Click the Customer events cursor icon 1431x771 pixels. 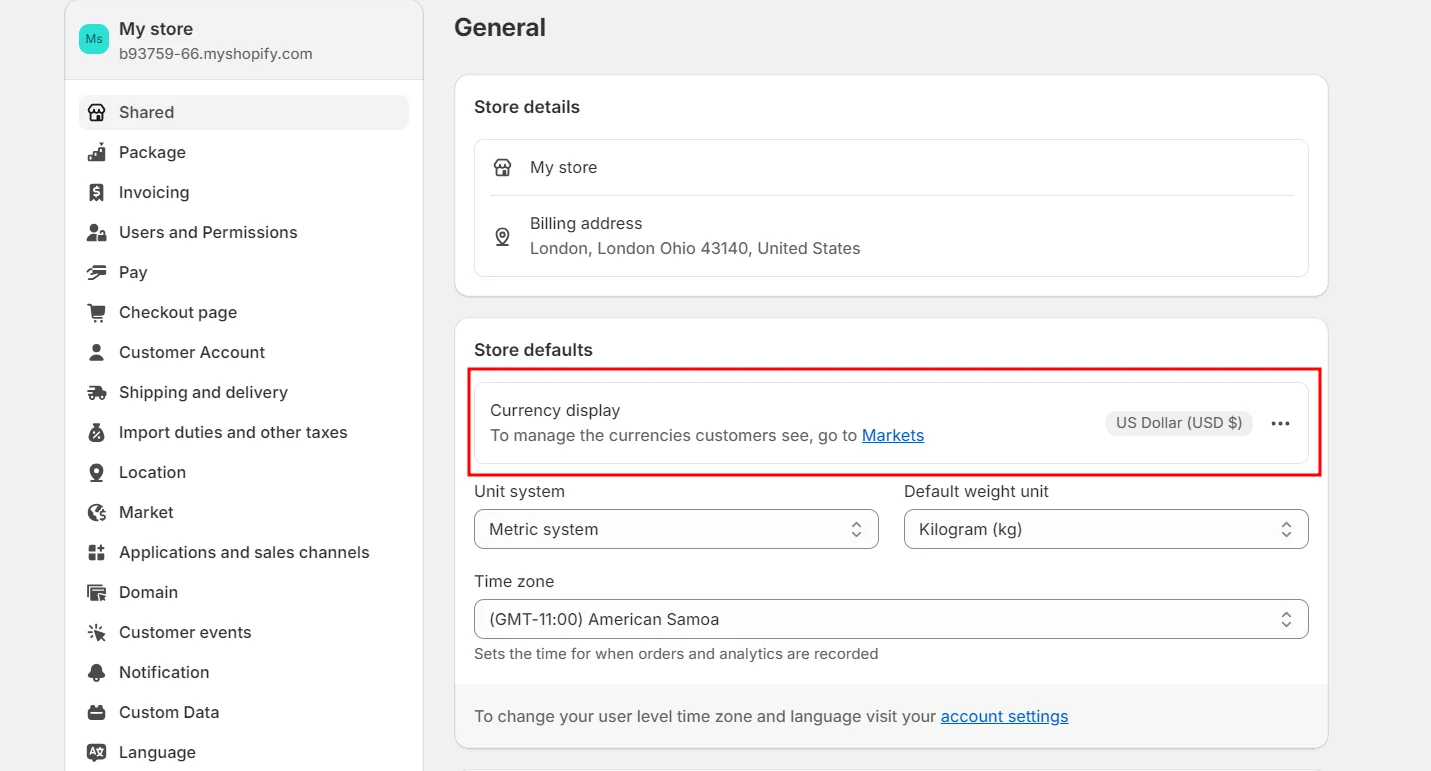[96, 632]
